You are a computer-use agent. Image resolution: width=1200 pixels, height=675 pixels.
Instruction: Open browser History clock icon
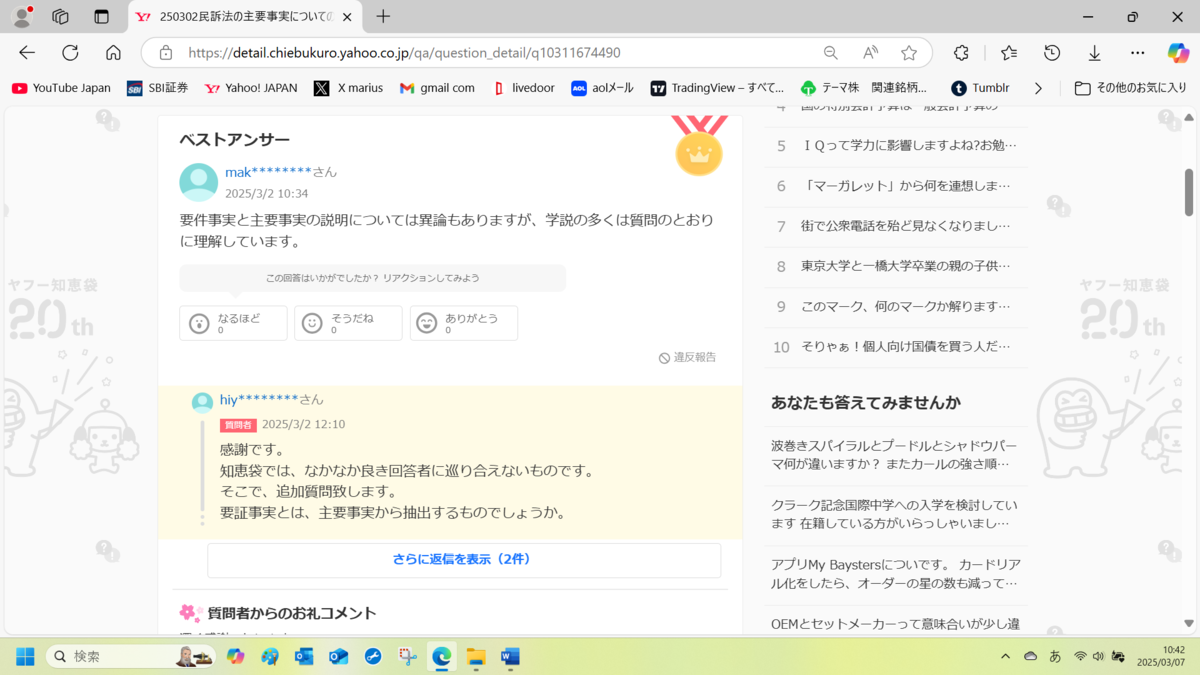(1052, 53)
